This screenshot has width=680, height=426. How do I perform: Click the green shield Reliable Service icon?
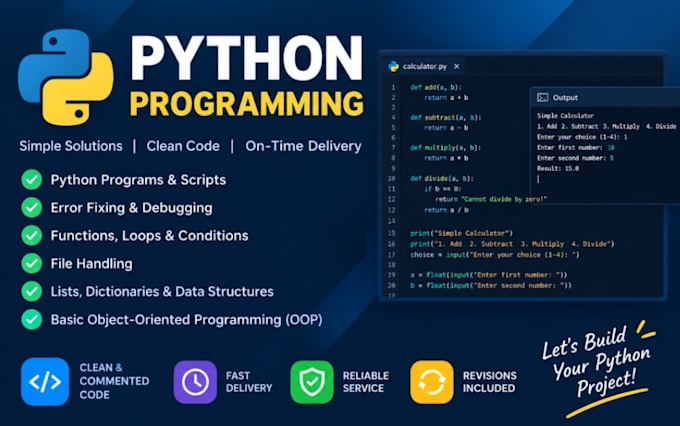312,382
